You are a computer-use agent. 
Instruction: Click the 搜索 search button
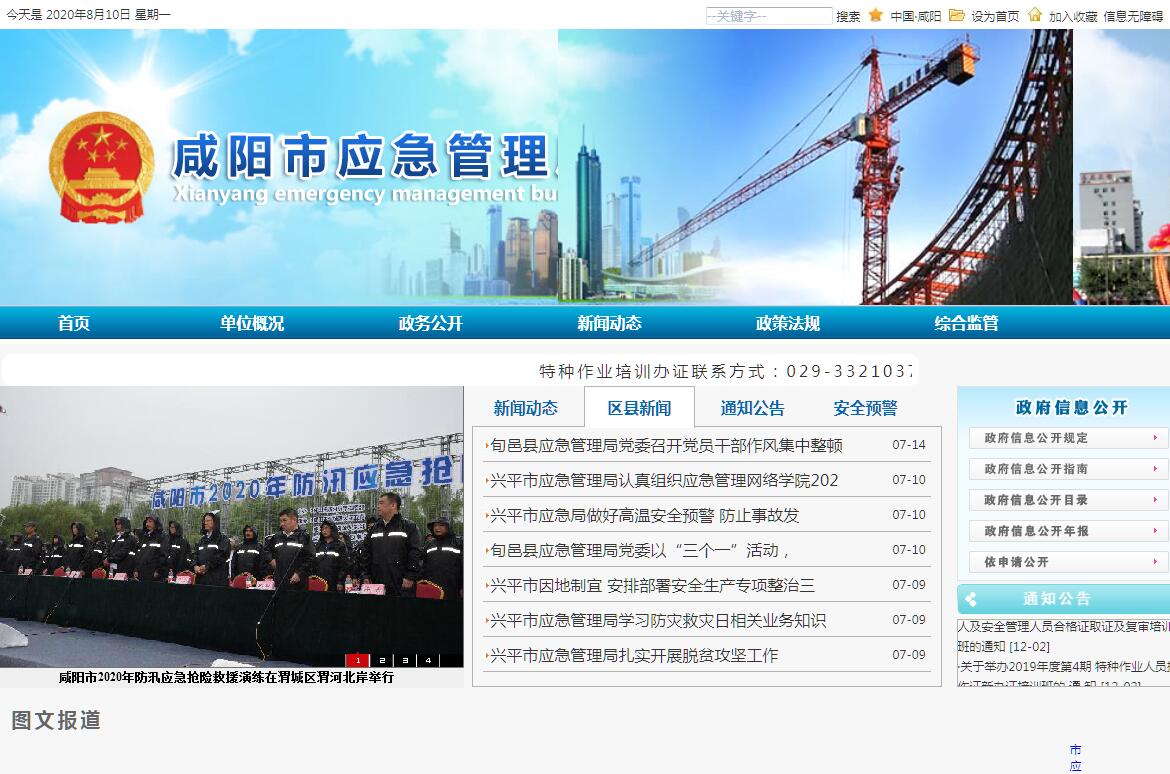pos(848,16)
